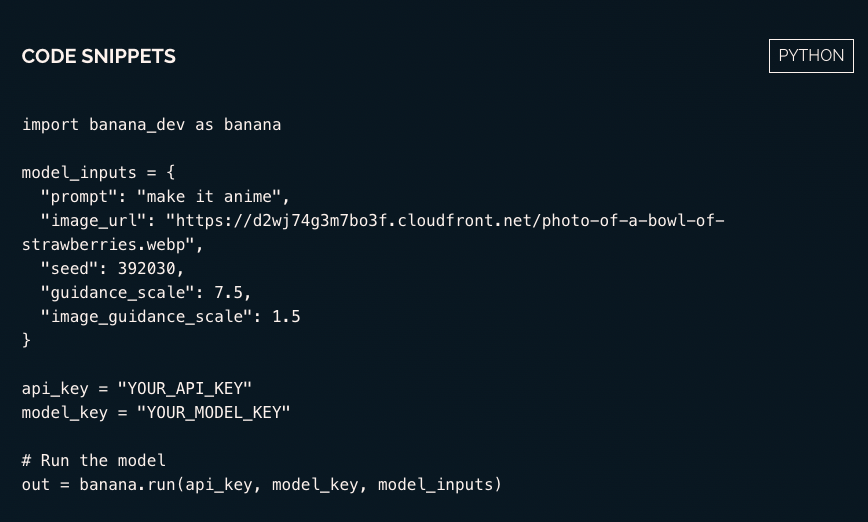Click the cloudfront.net URL in code
This screenshot has width=868, height=522.
click(x=444, y=221)
